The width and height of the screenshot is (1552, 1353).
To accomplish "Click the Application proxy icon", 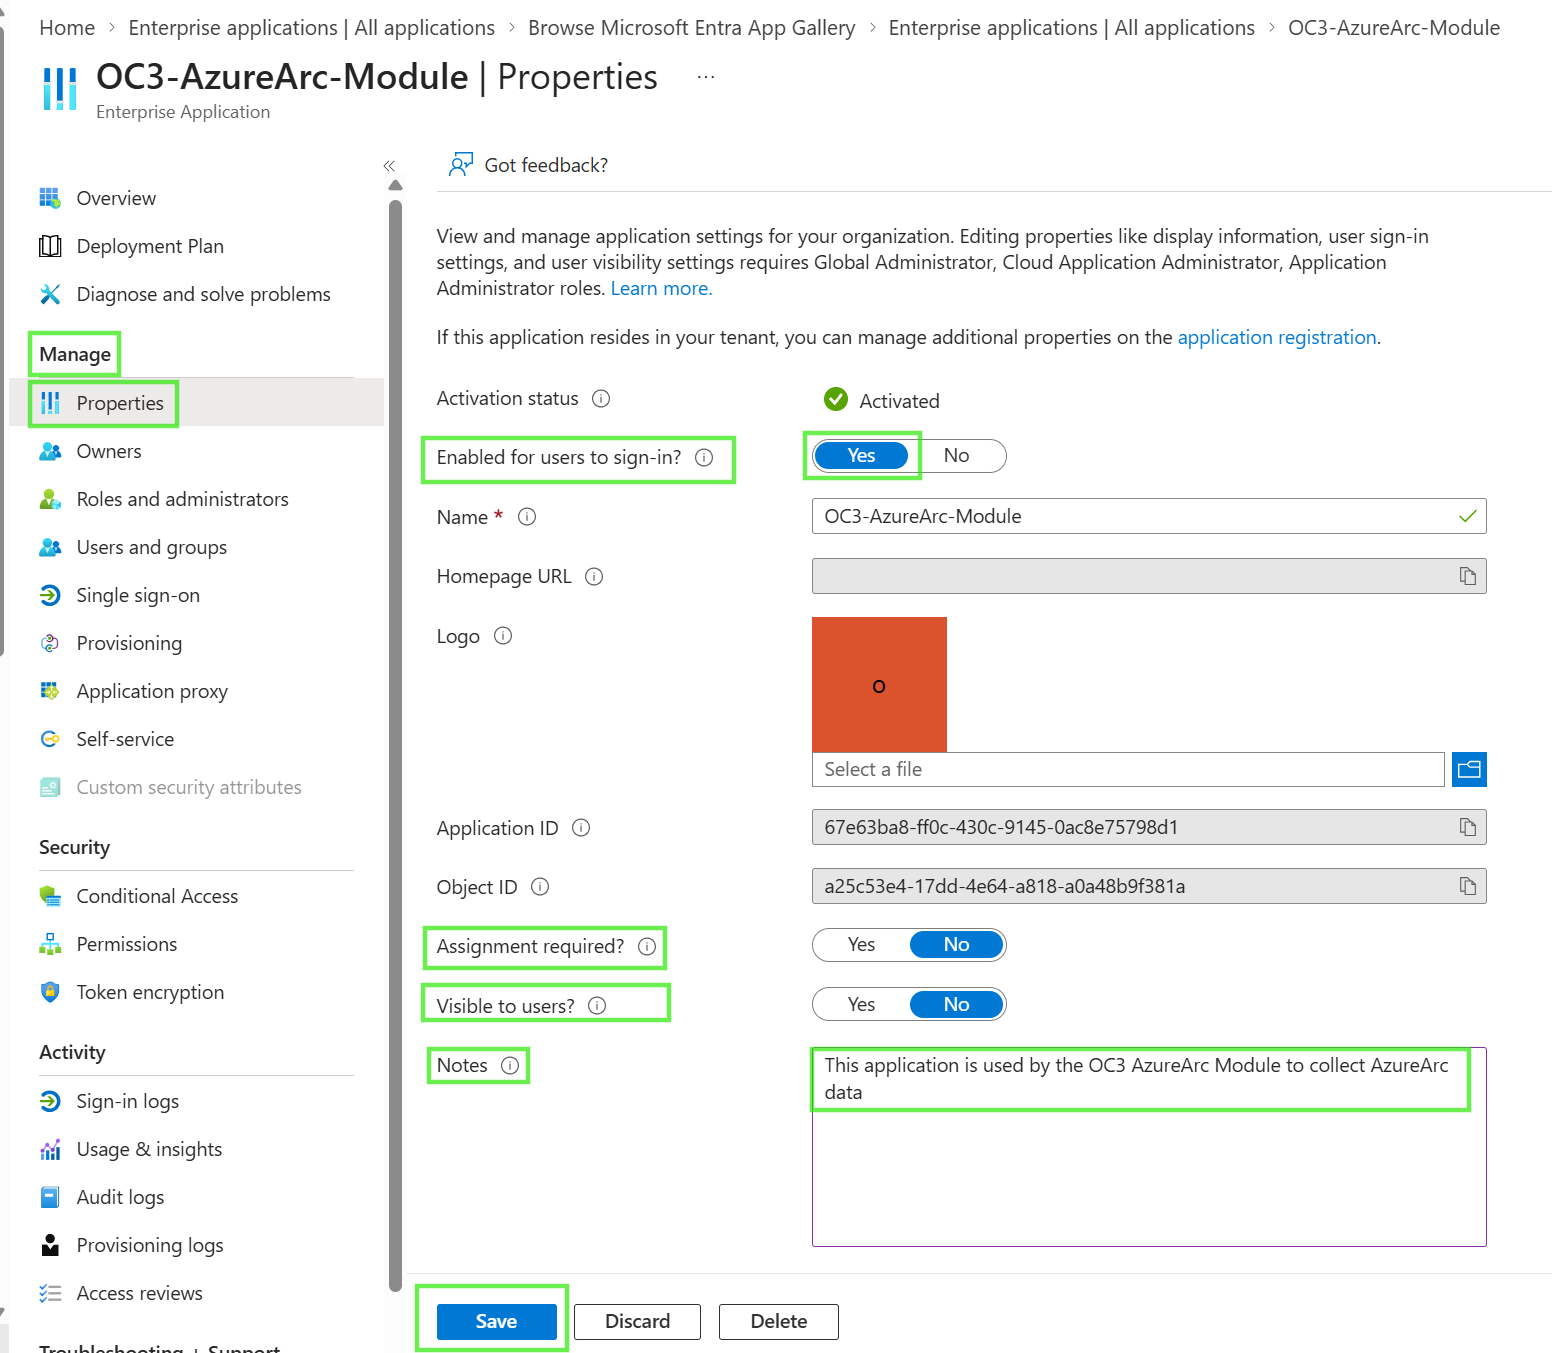I will tap(50, 691).
